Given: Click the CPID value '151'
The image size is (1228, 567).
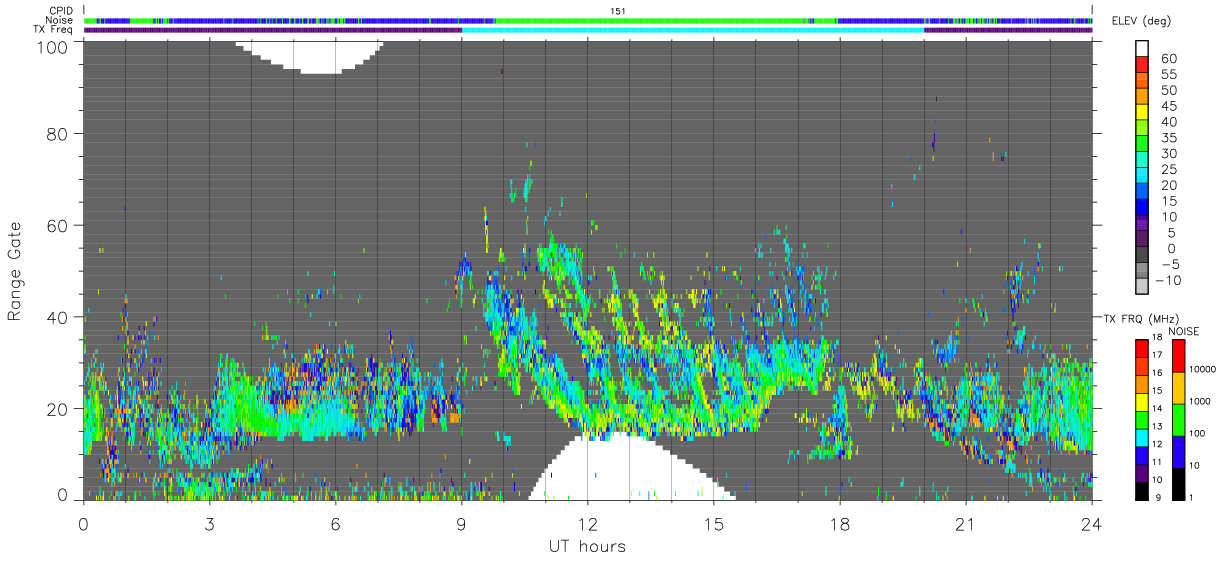Looking at the screenshot, I should coord(619,11).
